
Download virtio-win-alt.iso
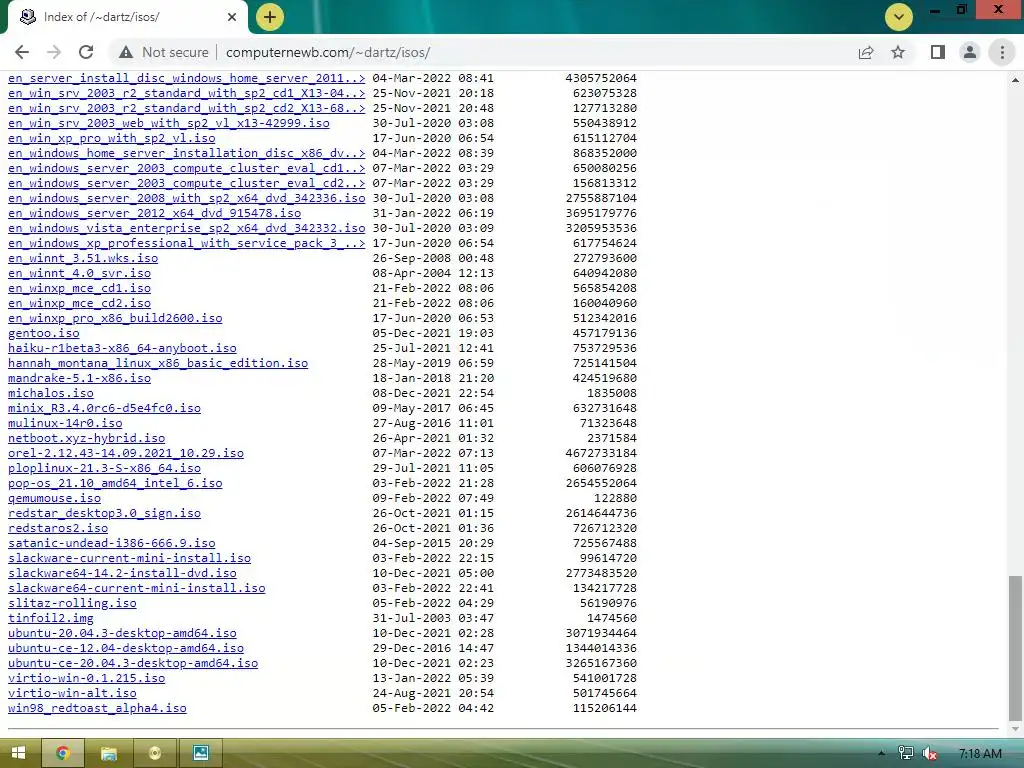[x=72, y=694]
